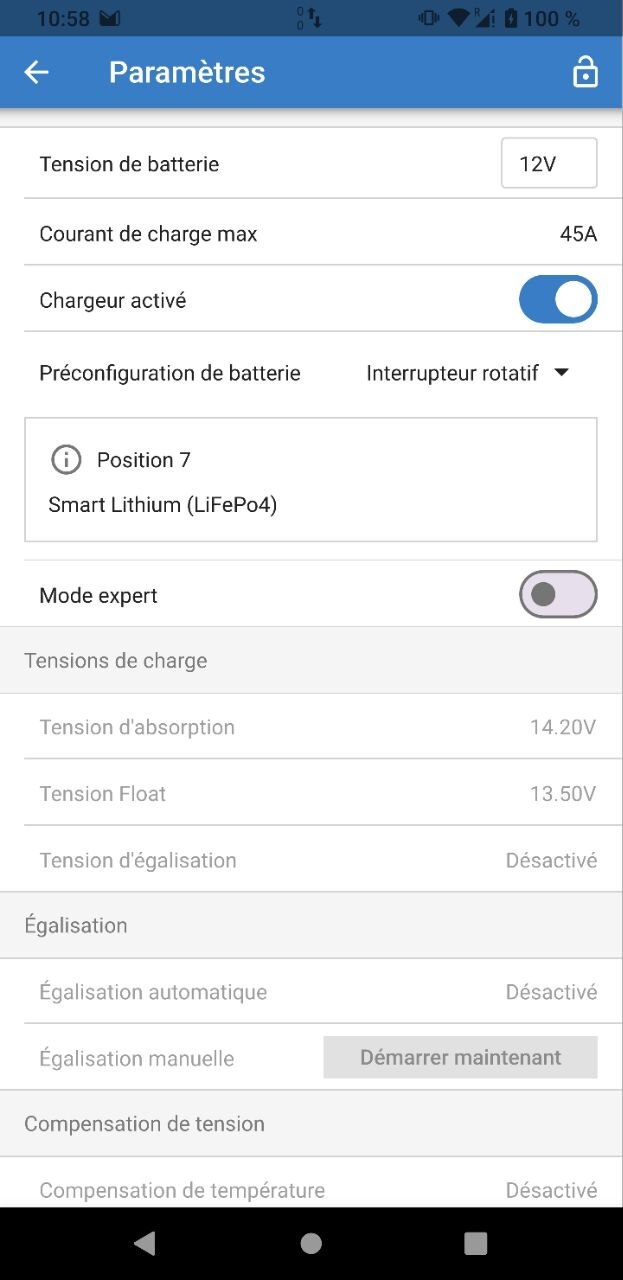Tap the Tension d'égalisation row

coord(311,860)
